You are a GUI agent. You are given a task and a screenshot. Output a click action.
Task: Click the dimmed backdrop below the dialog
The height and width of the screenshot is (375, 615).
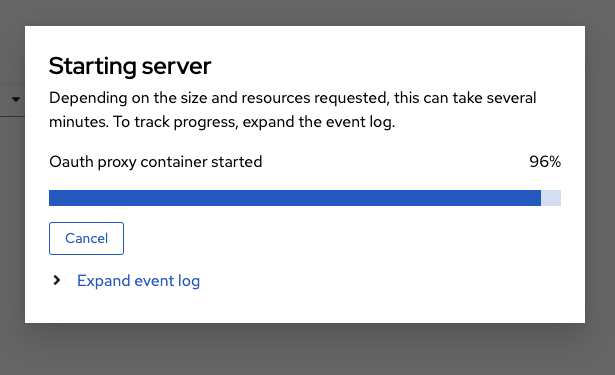[308, 349]
